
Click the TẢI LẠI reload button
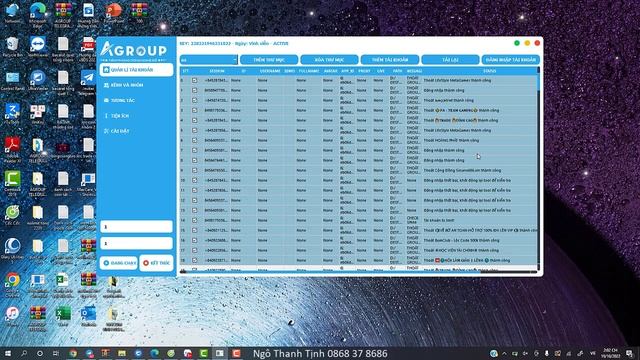(450, 60)
